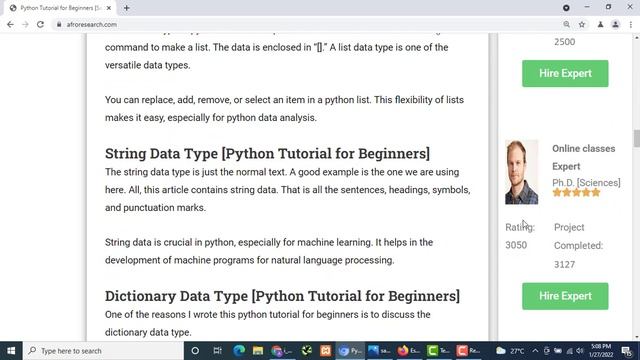640x360 pixels.
Task: Click the Ph.D. [Sciences] label
Action: (586, 182)
